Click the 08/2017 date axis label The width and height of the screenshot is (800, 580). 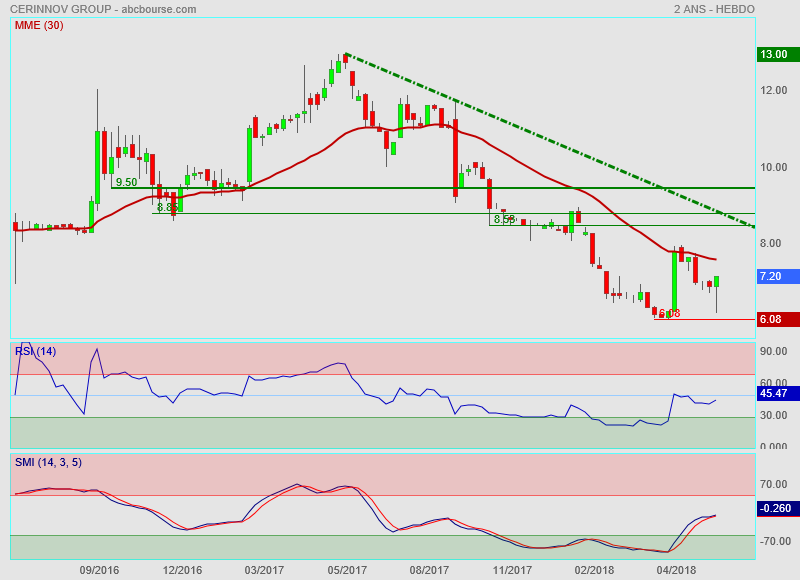[x=429, y=570]
